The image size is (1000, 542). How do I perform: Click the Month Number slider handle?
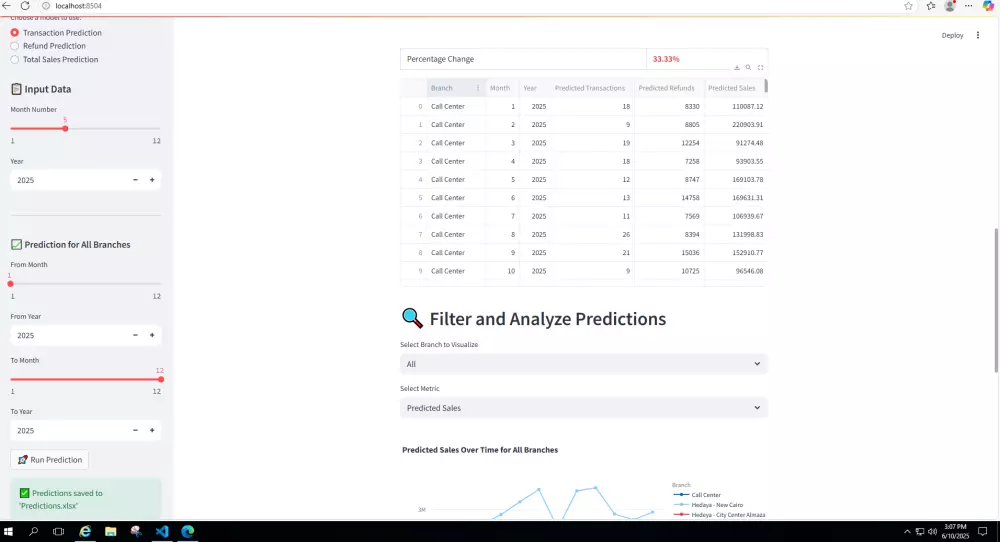65,129
